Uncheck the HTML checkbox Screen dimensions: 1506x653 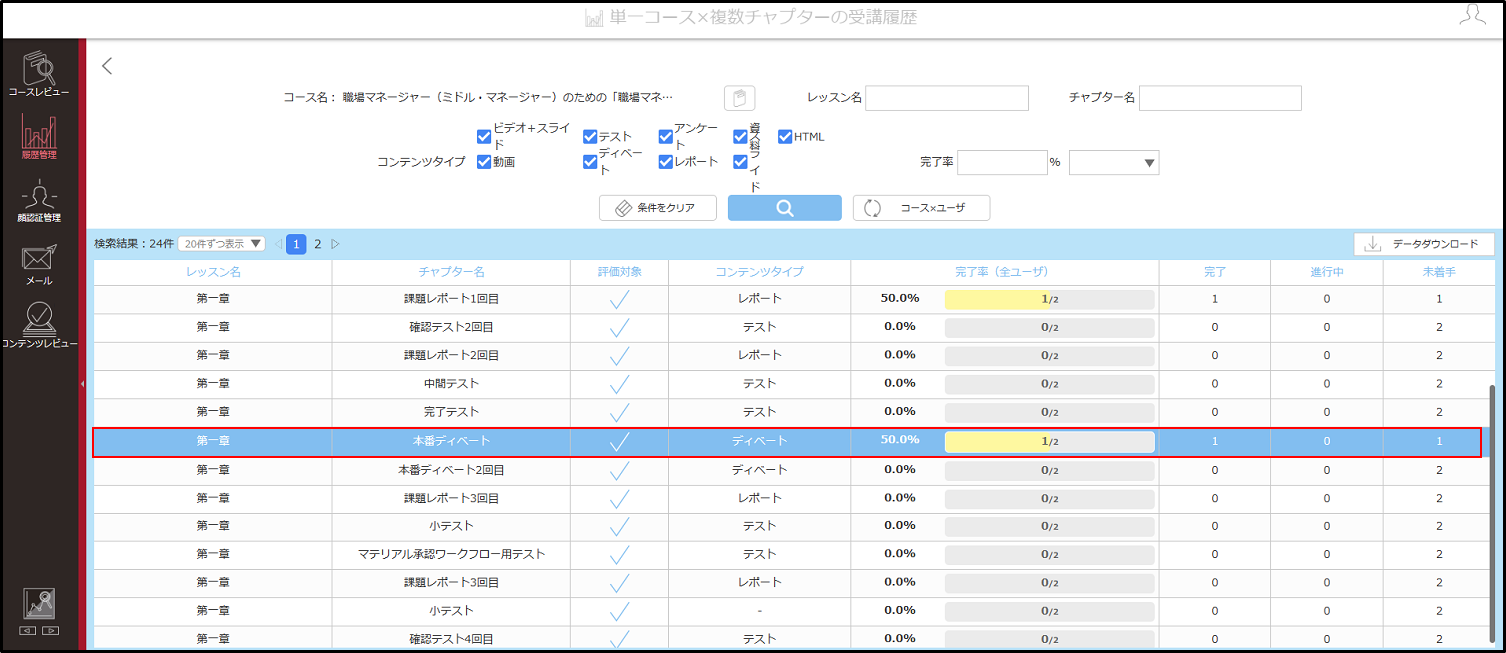coord(785,137)
